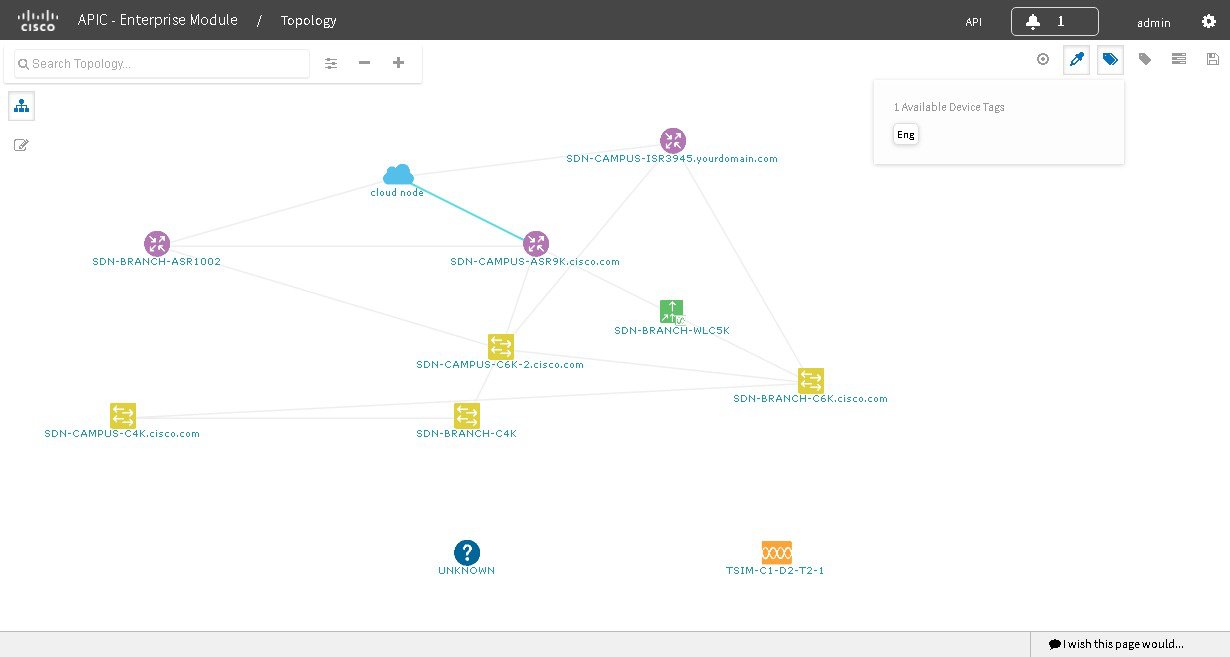Click the layers list icon in toolbar
The height and width of the screenshot is (657, 1230).
pyautogui.click(x=1179, y=59)
